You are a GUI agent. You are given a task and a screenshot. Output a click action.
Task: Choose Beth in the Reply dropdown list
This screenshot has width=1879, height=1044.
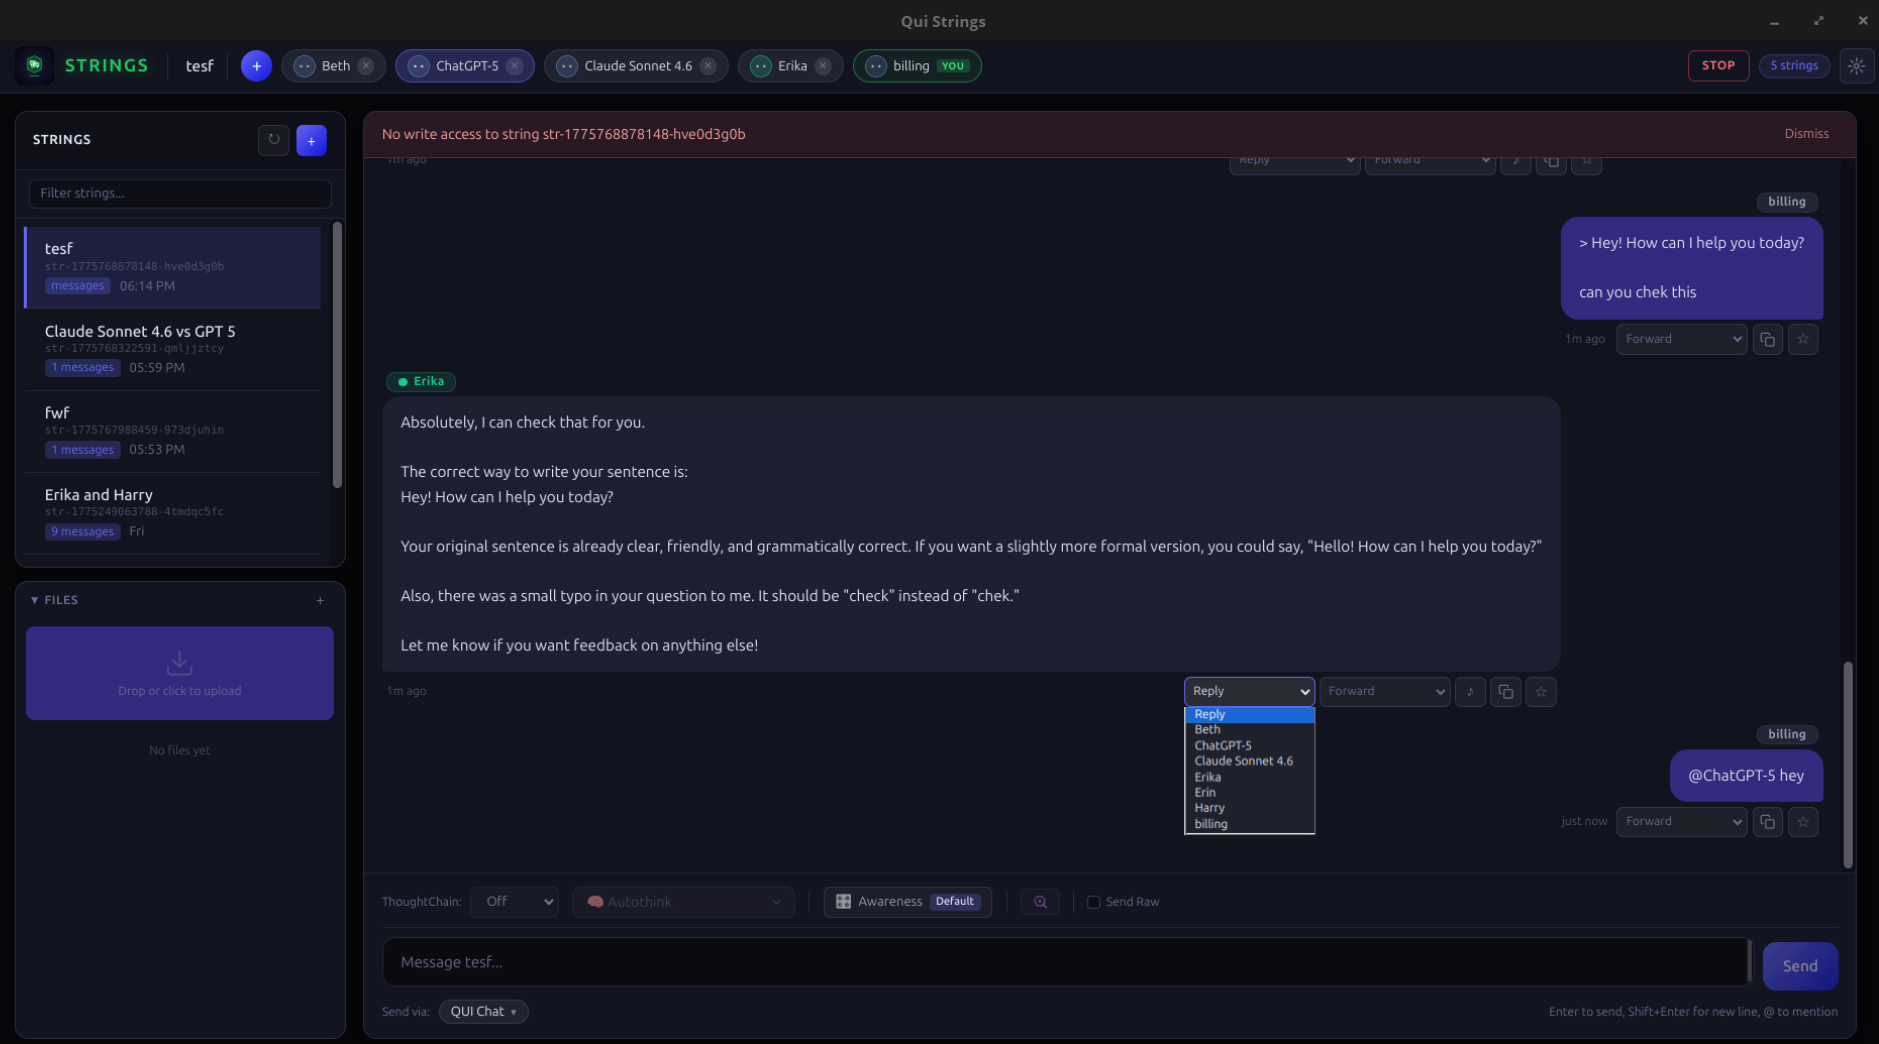point(1249,730)
